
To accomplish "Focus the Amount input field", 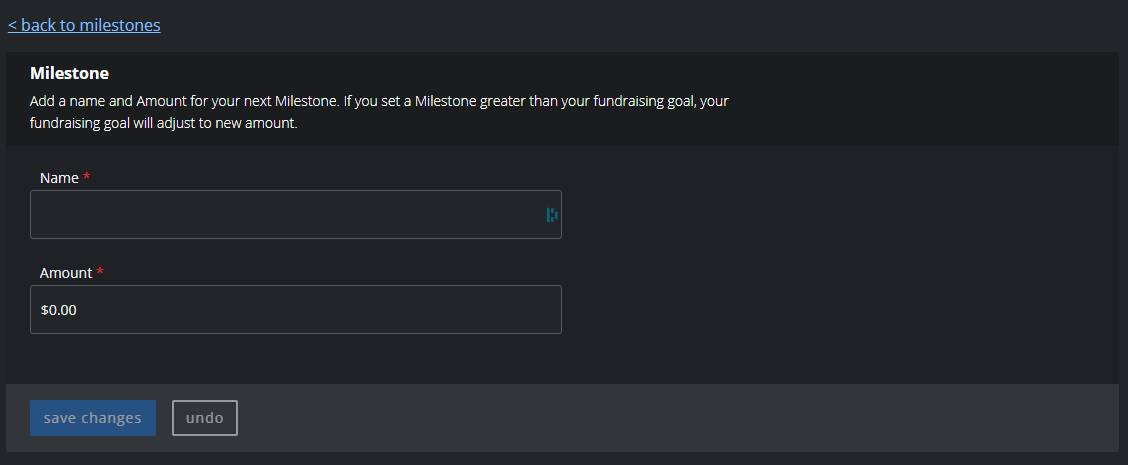I will click(296, 310).
